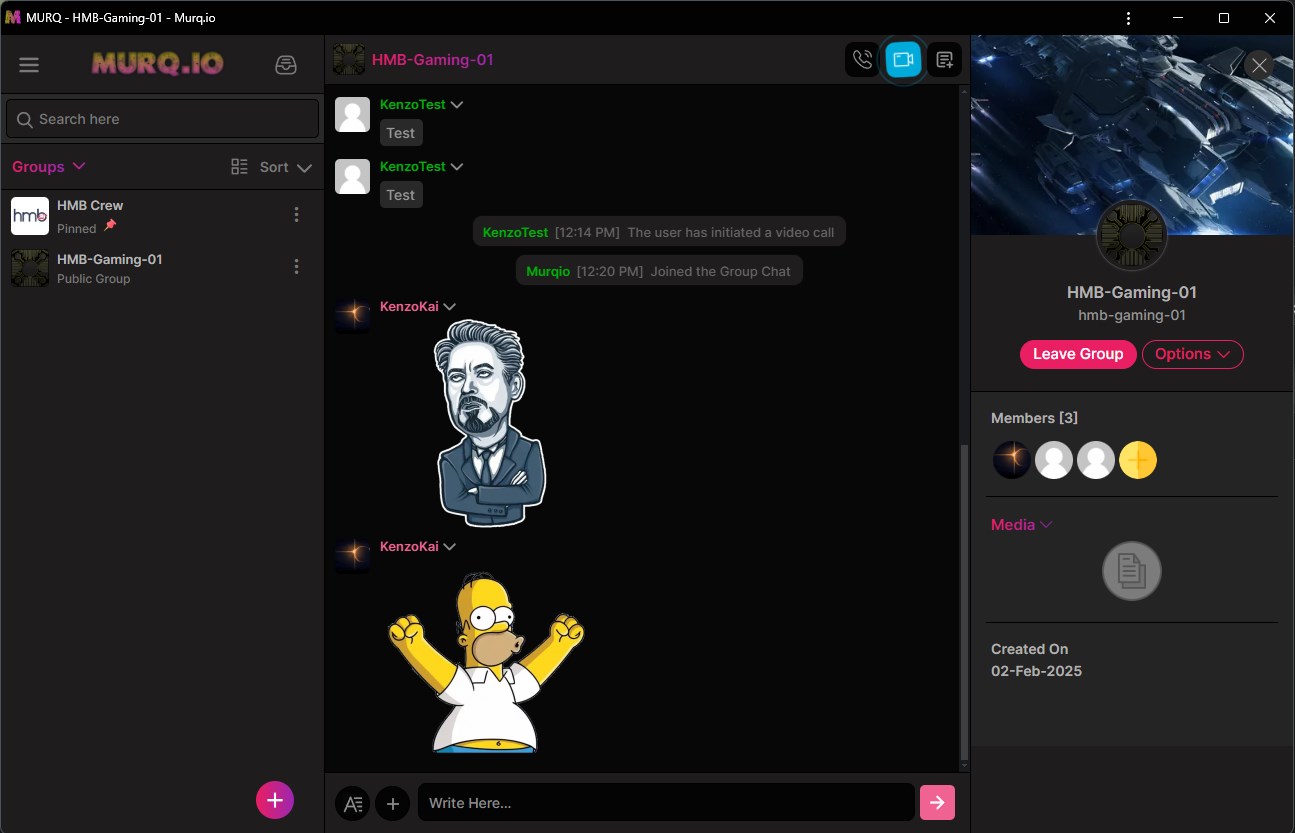
Task: Click the KenzoTest name in video call notice
Action: (x=515, y=232)
